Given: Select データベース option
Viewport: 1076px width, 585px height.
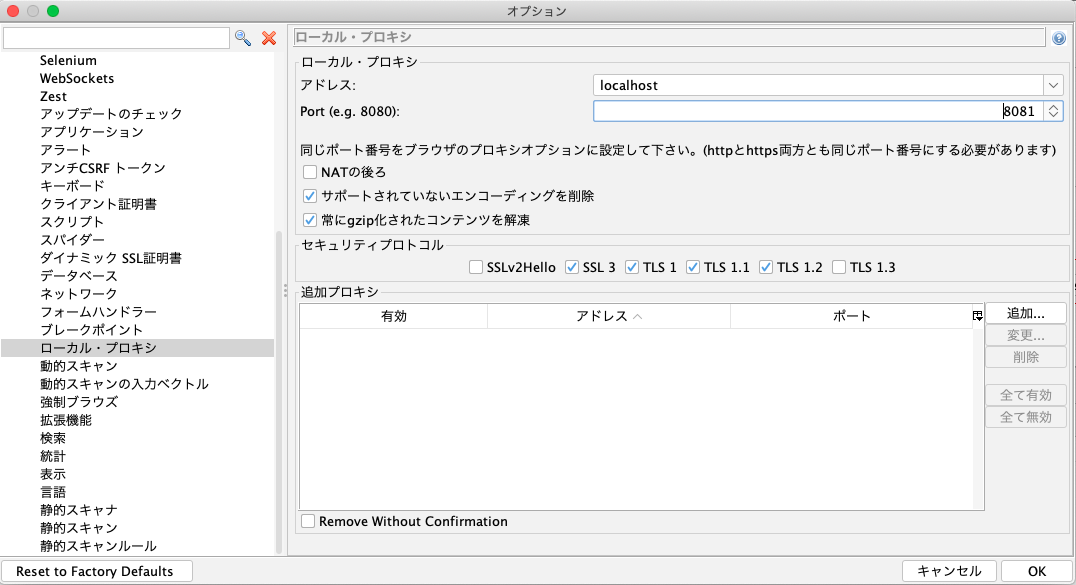Looking at the screenshot, I should (79, 276).
